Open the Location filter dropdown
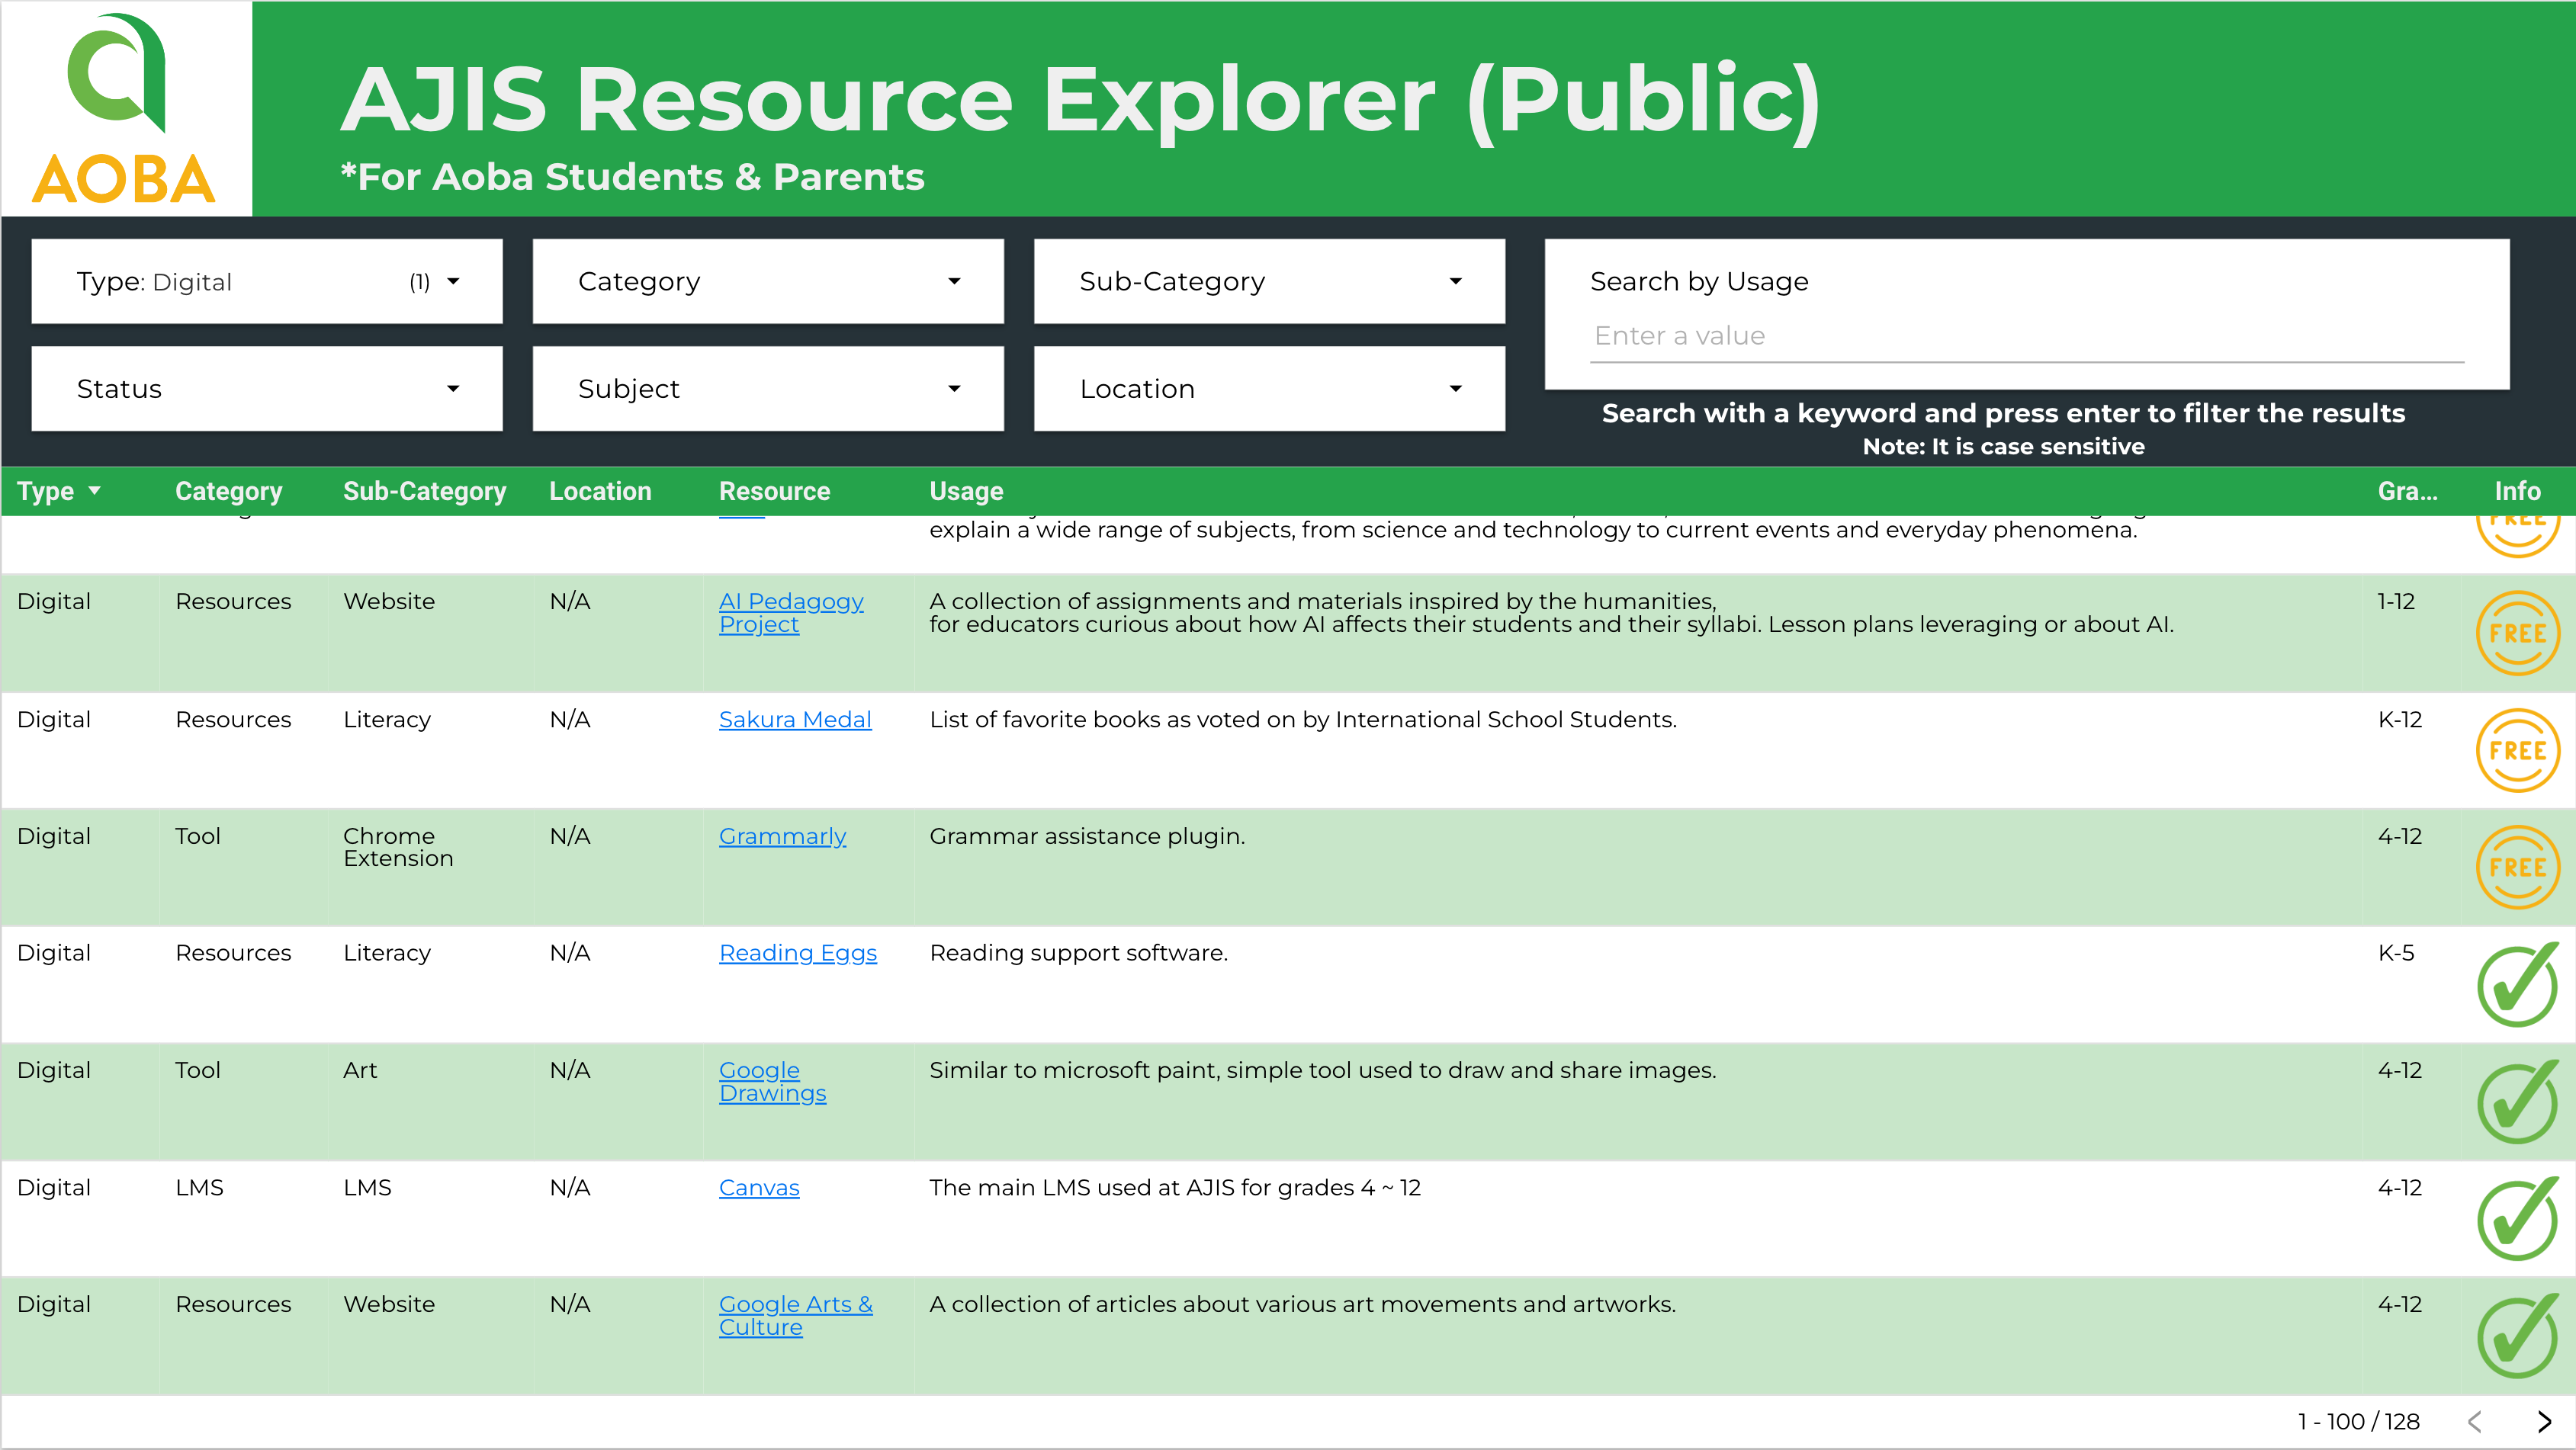The width and height of the screenshot is (2576, 1450). pos(1268,389)
